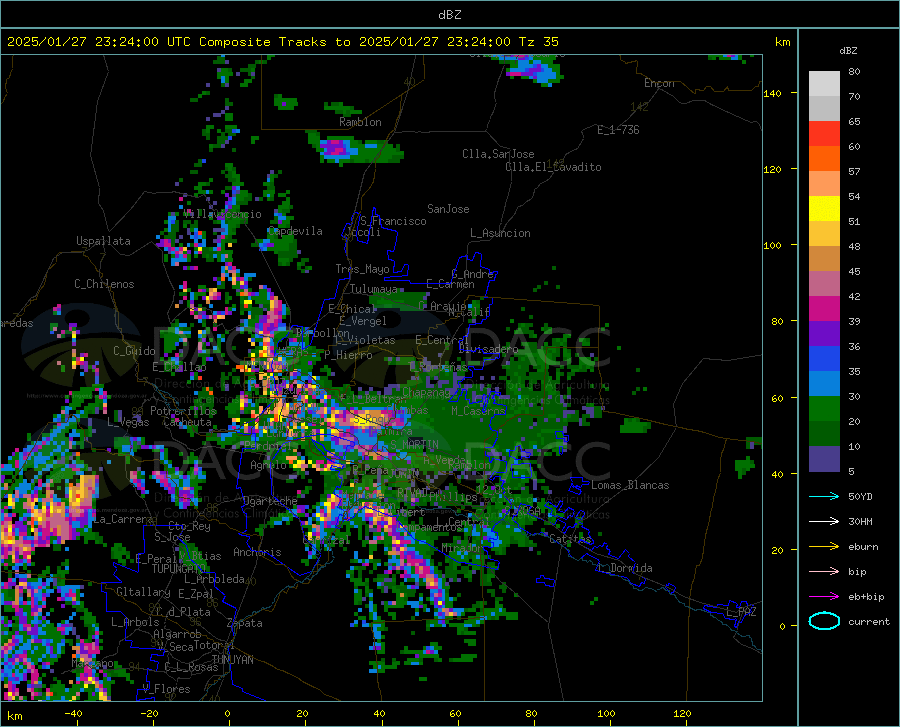This screenshot has width=900, height=727.
Task: Click the Catitas map label
Action: tap(570, 539)
